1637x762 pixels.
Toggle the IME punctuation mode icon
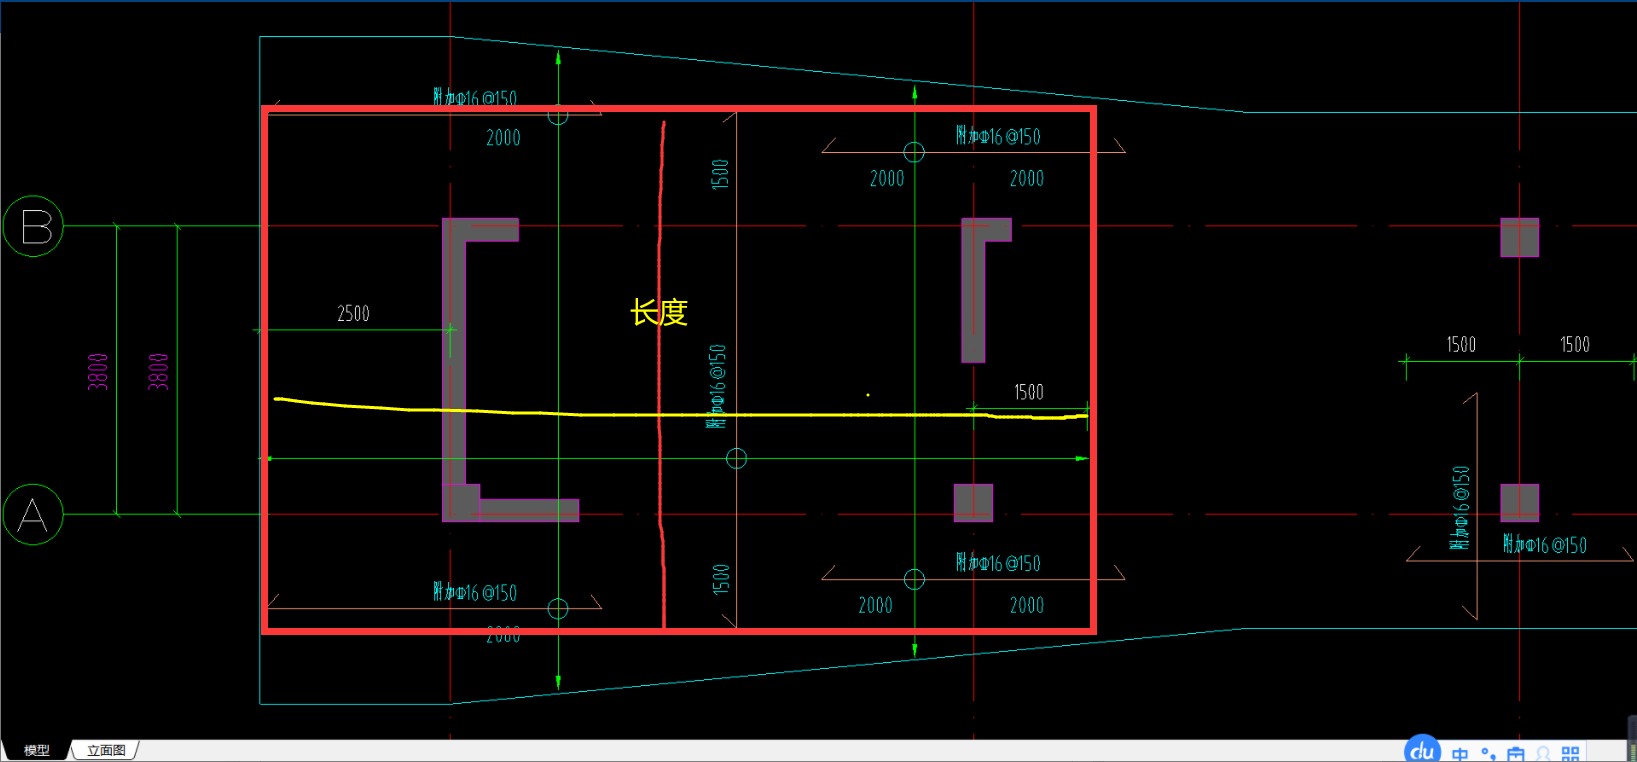1488,754
